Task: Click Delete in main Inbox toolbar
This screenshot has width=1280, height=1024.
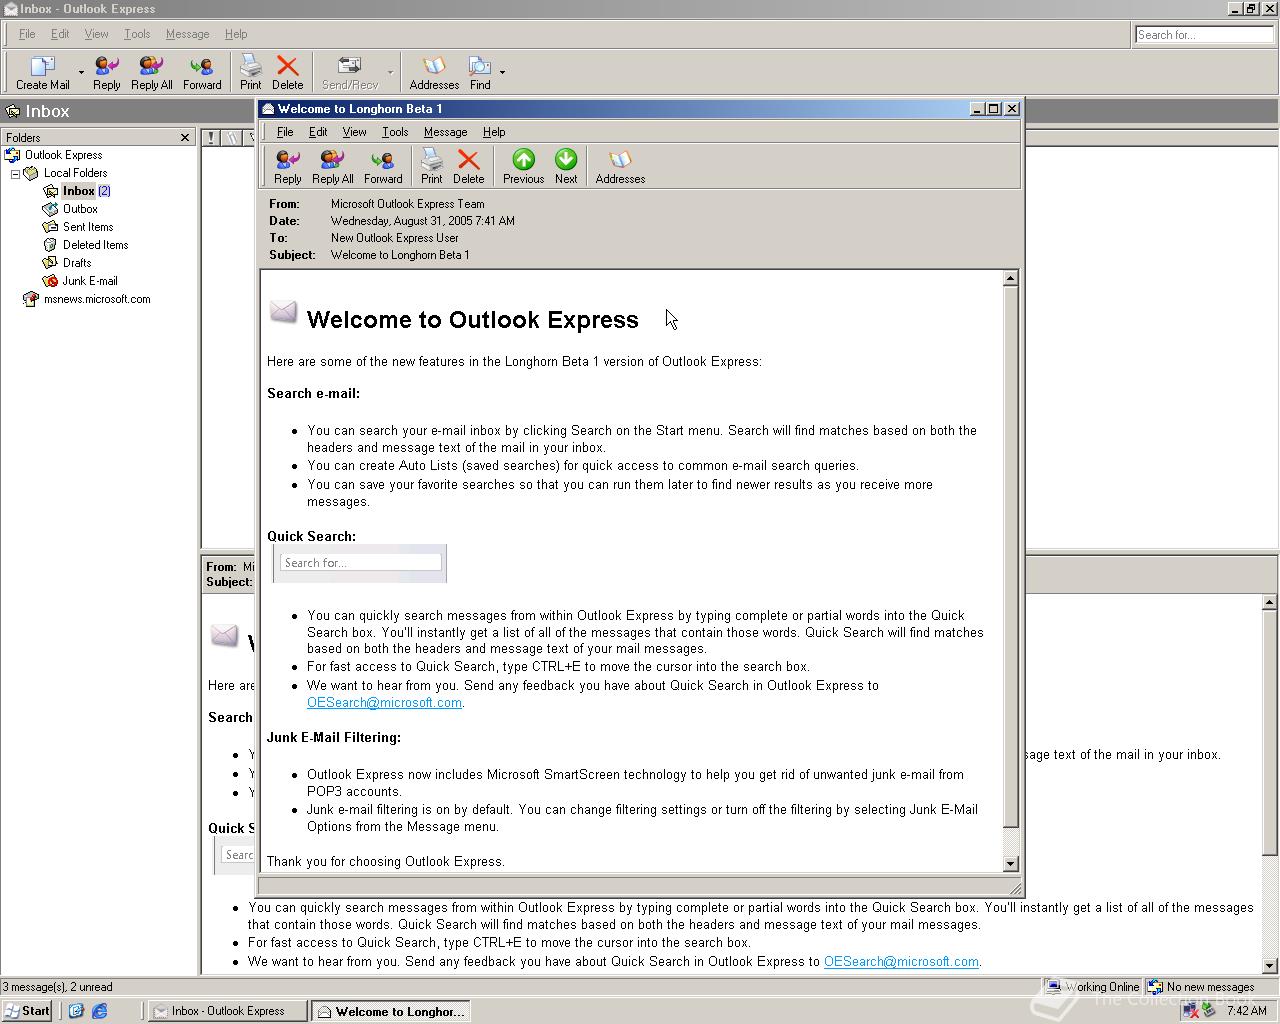Action: (x=288, y=73)
